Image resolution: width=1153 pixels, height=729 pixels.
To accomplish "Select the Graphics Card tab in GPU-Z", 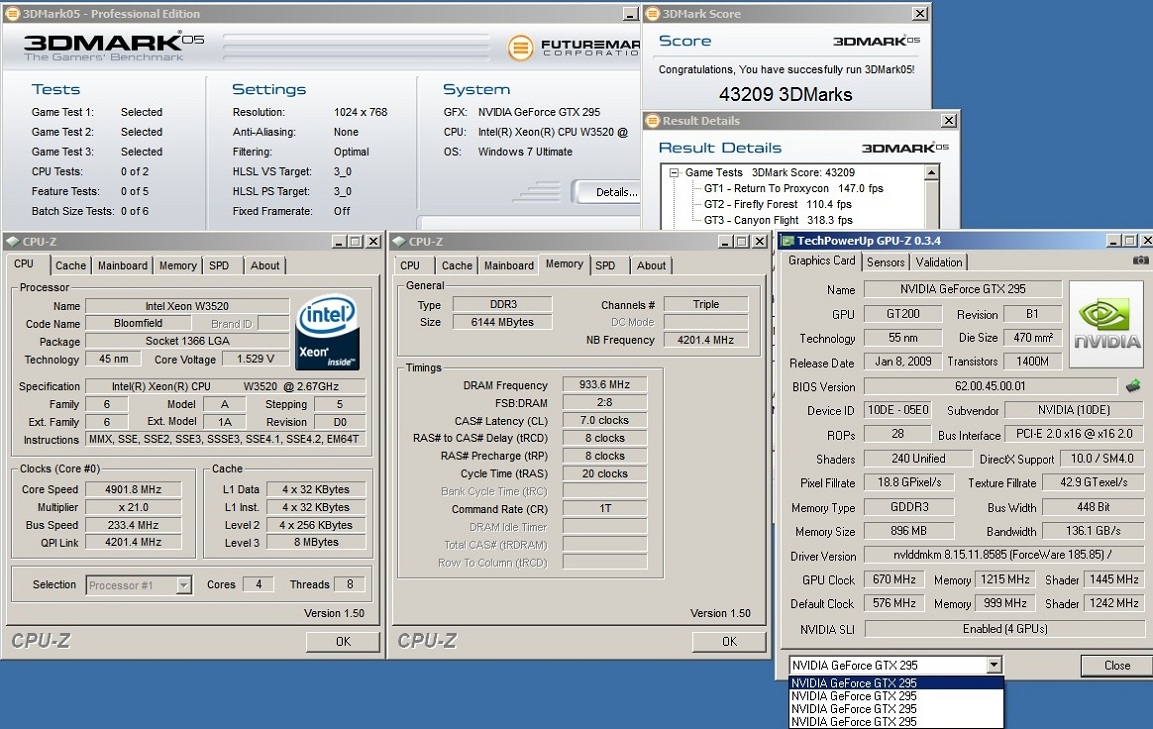I will click(822, 261).
